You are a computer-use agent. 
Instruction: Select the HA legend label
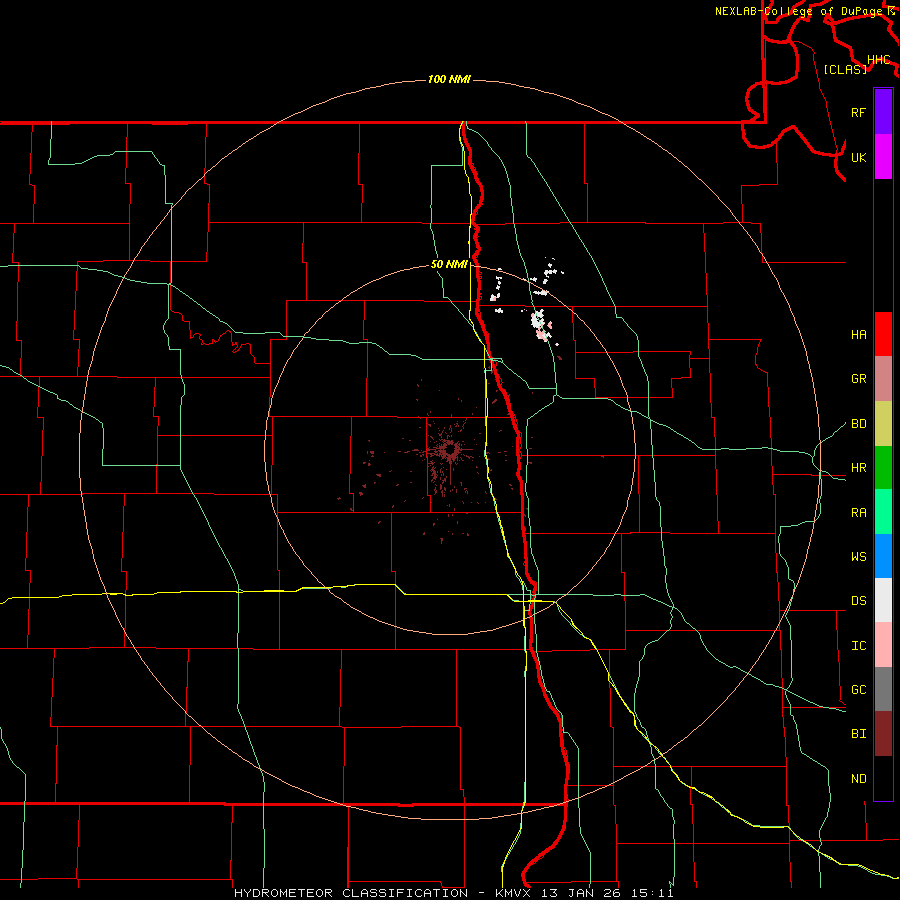pyautogui.click(x=858, y=335)
